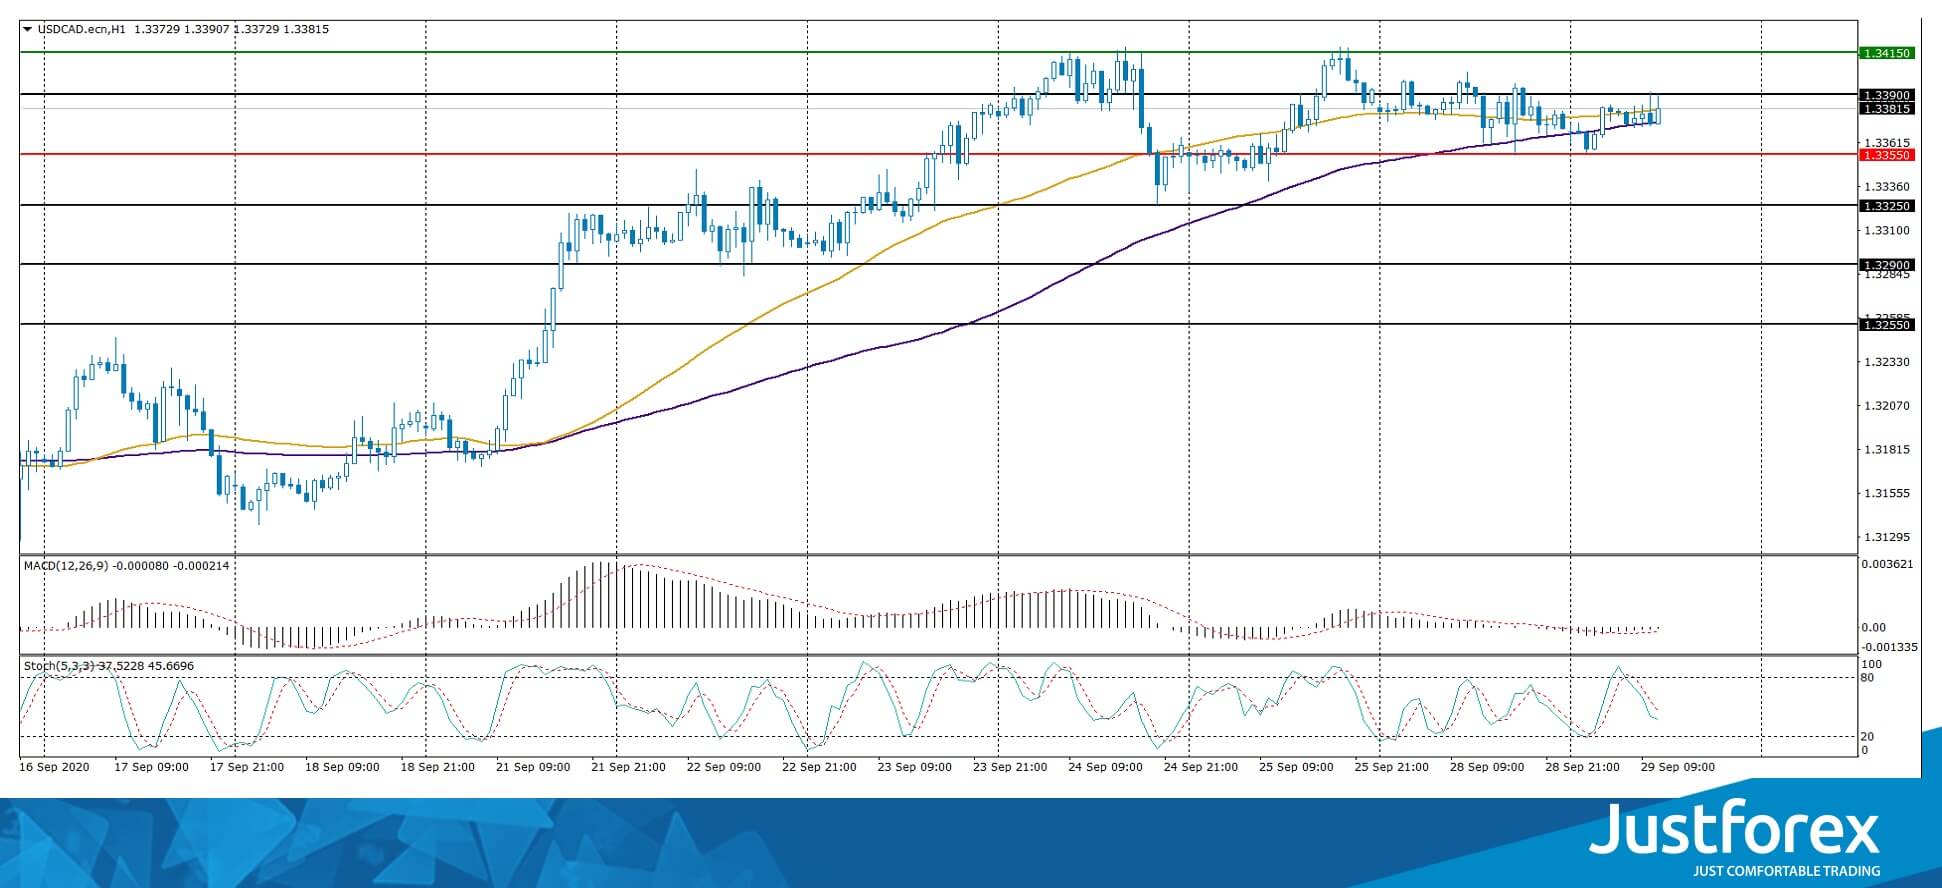Click the 1.32070 value on price axis
Image resolution: width=1942 pixels, height=888 pixels.
coord(1886,406)
